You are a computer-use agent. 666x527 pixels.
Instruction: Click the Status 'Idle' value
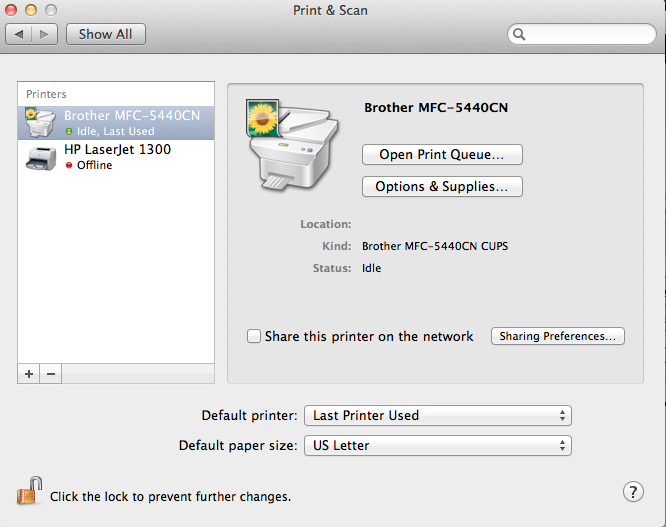[x=372, y=268]
